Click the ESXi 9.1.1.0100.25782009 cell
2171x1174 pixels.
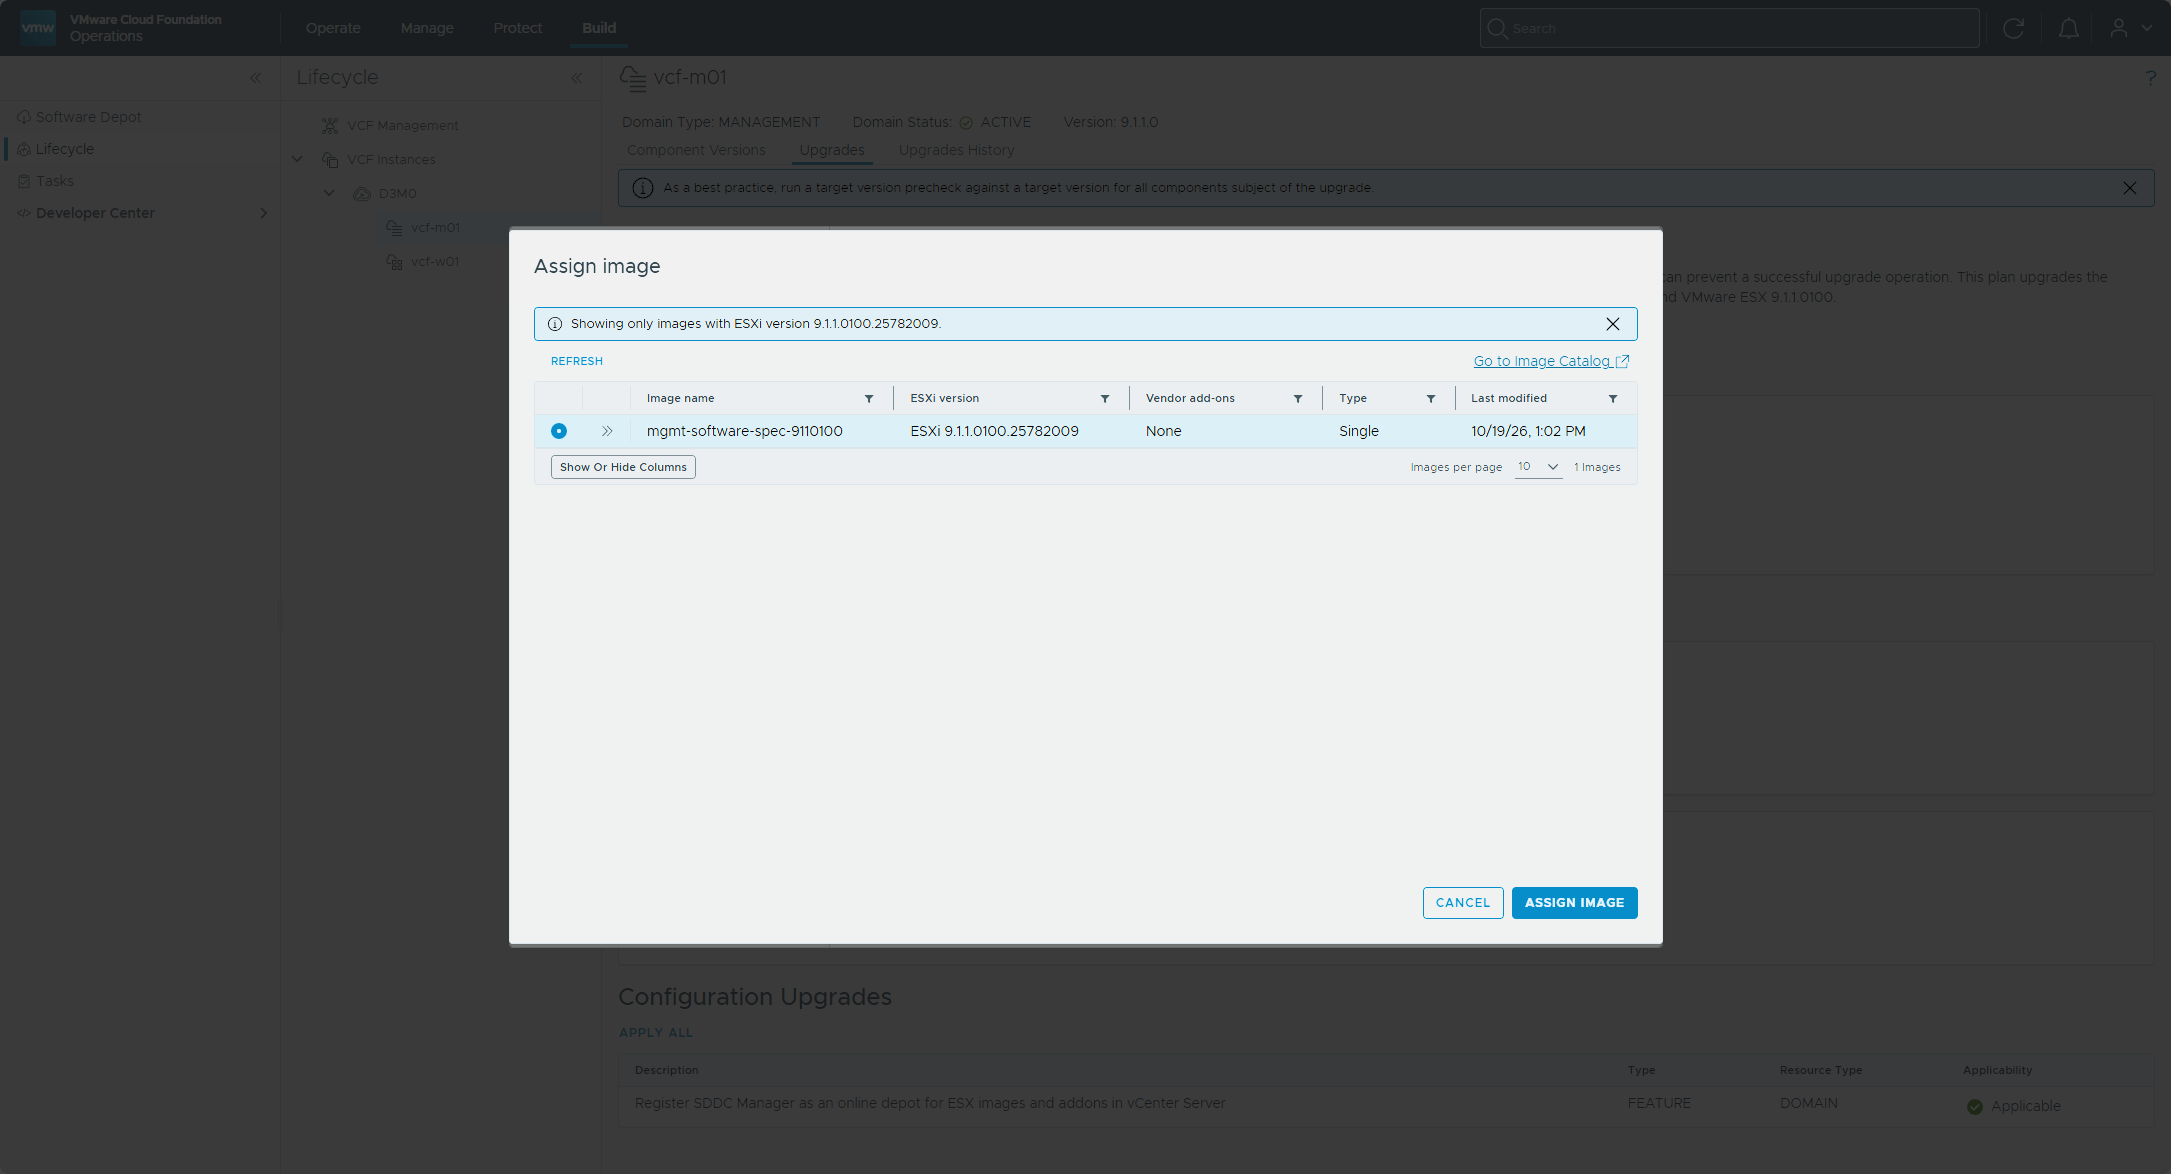coord(994,431)
